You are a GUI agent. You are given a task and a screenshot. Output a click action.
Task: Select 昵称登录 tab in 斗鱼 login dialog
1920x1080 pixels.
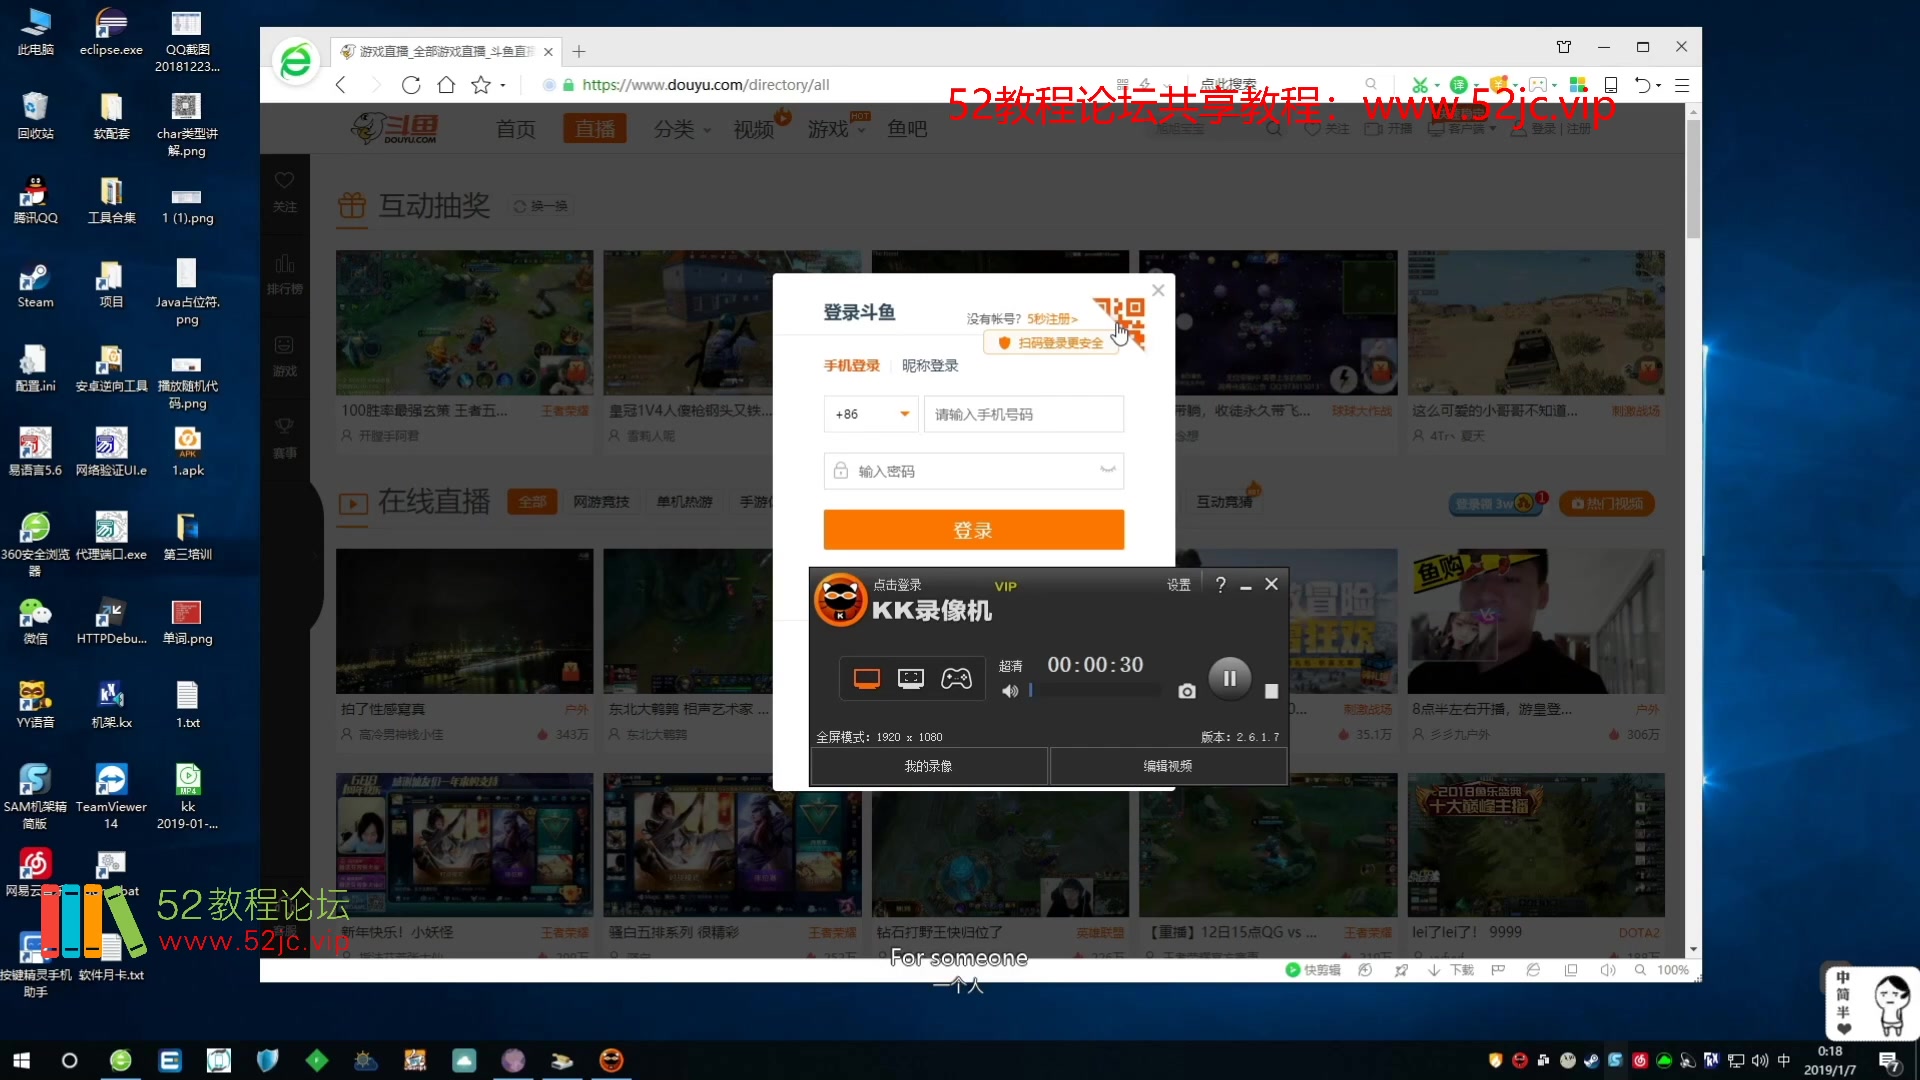pos(930,365)
